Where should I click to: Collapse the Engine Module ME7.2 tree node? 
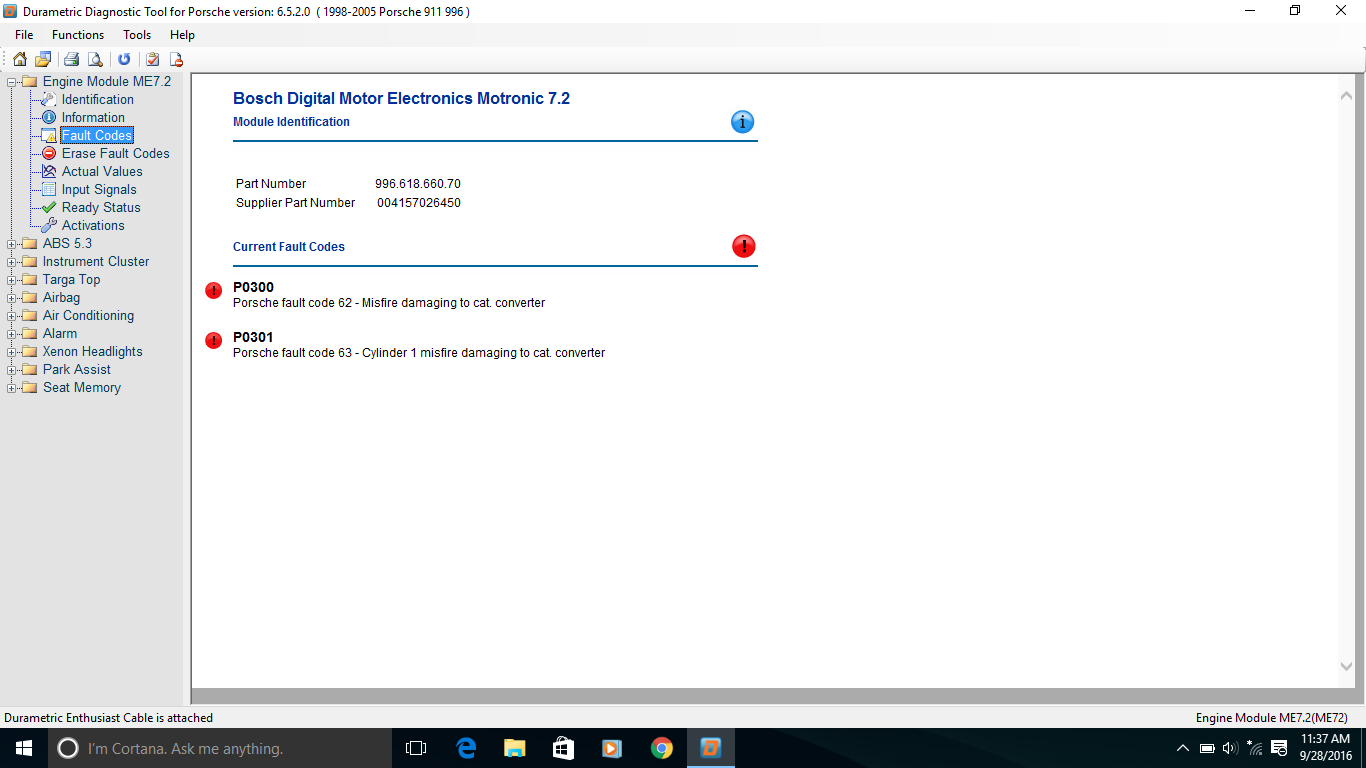(12, 82)
